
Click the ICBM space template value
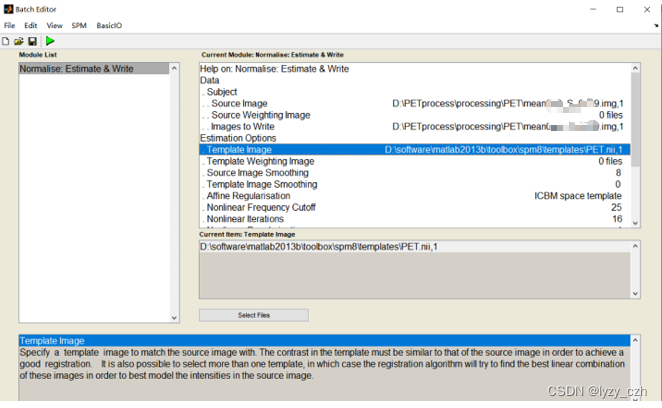578,196
